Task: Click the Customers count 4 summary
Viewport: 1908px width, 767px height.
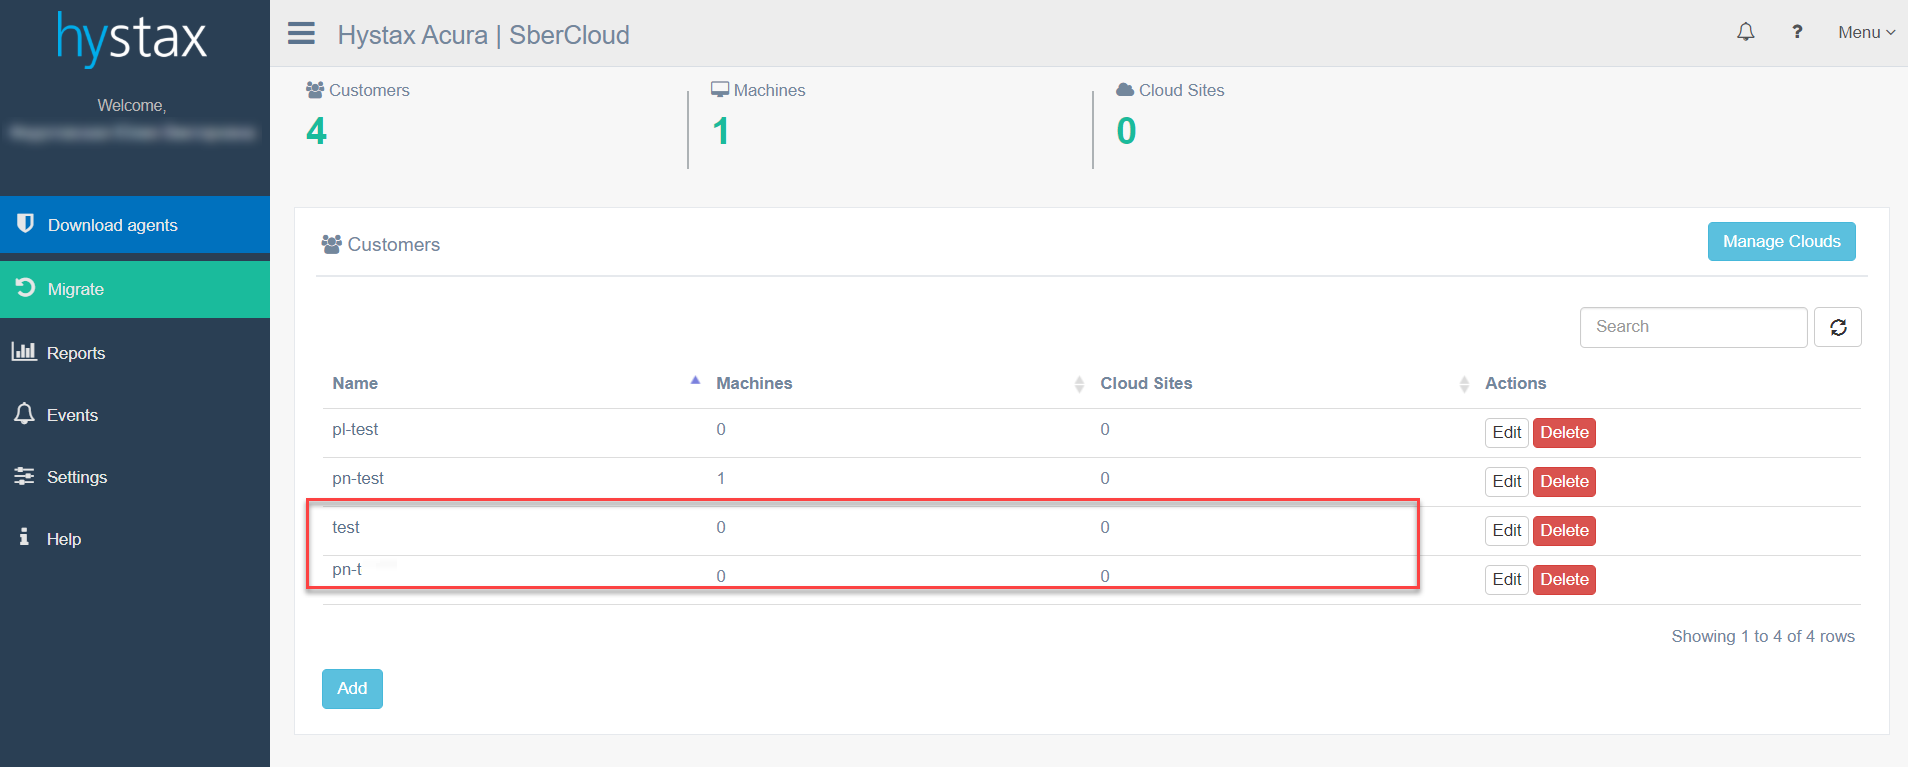Action: pyautogui.click(x=316, y=131)
